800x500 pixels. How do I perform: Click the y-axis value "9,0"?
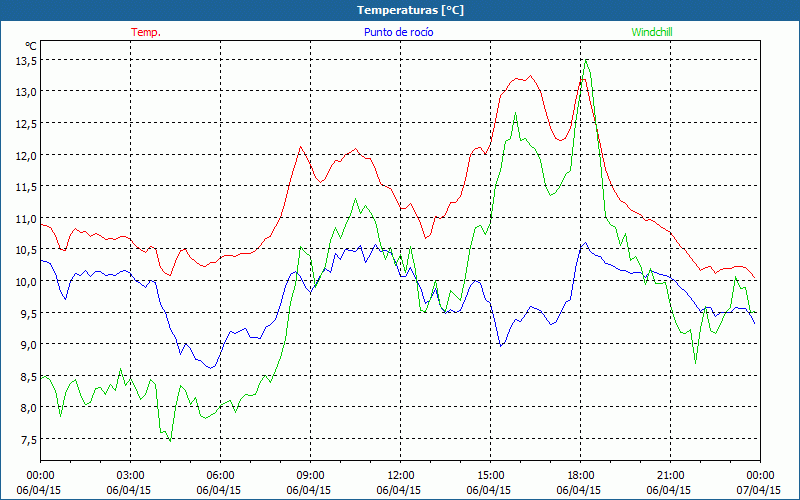click(x=29, y=344)
